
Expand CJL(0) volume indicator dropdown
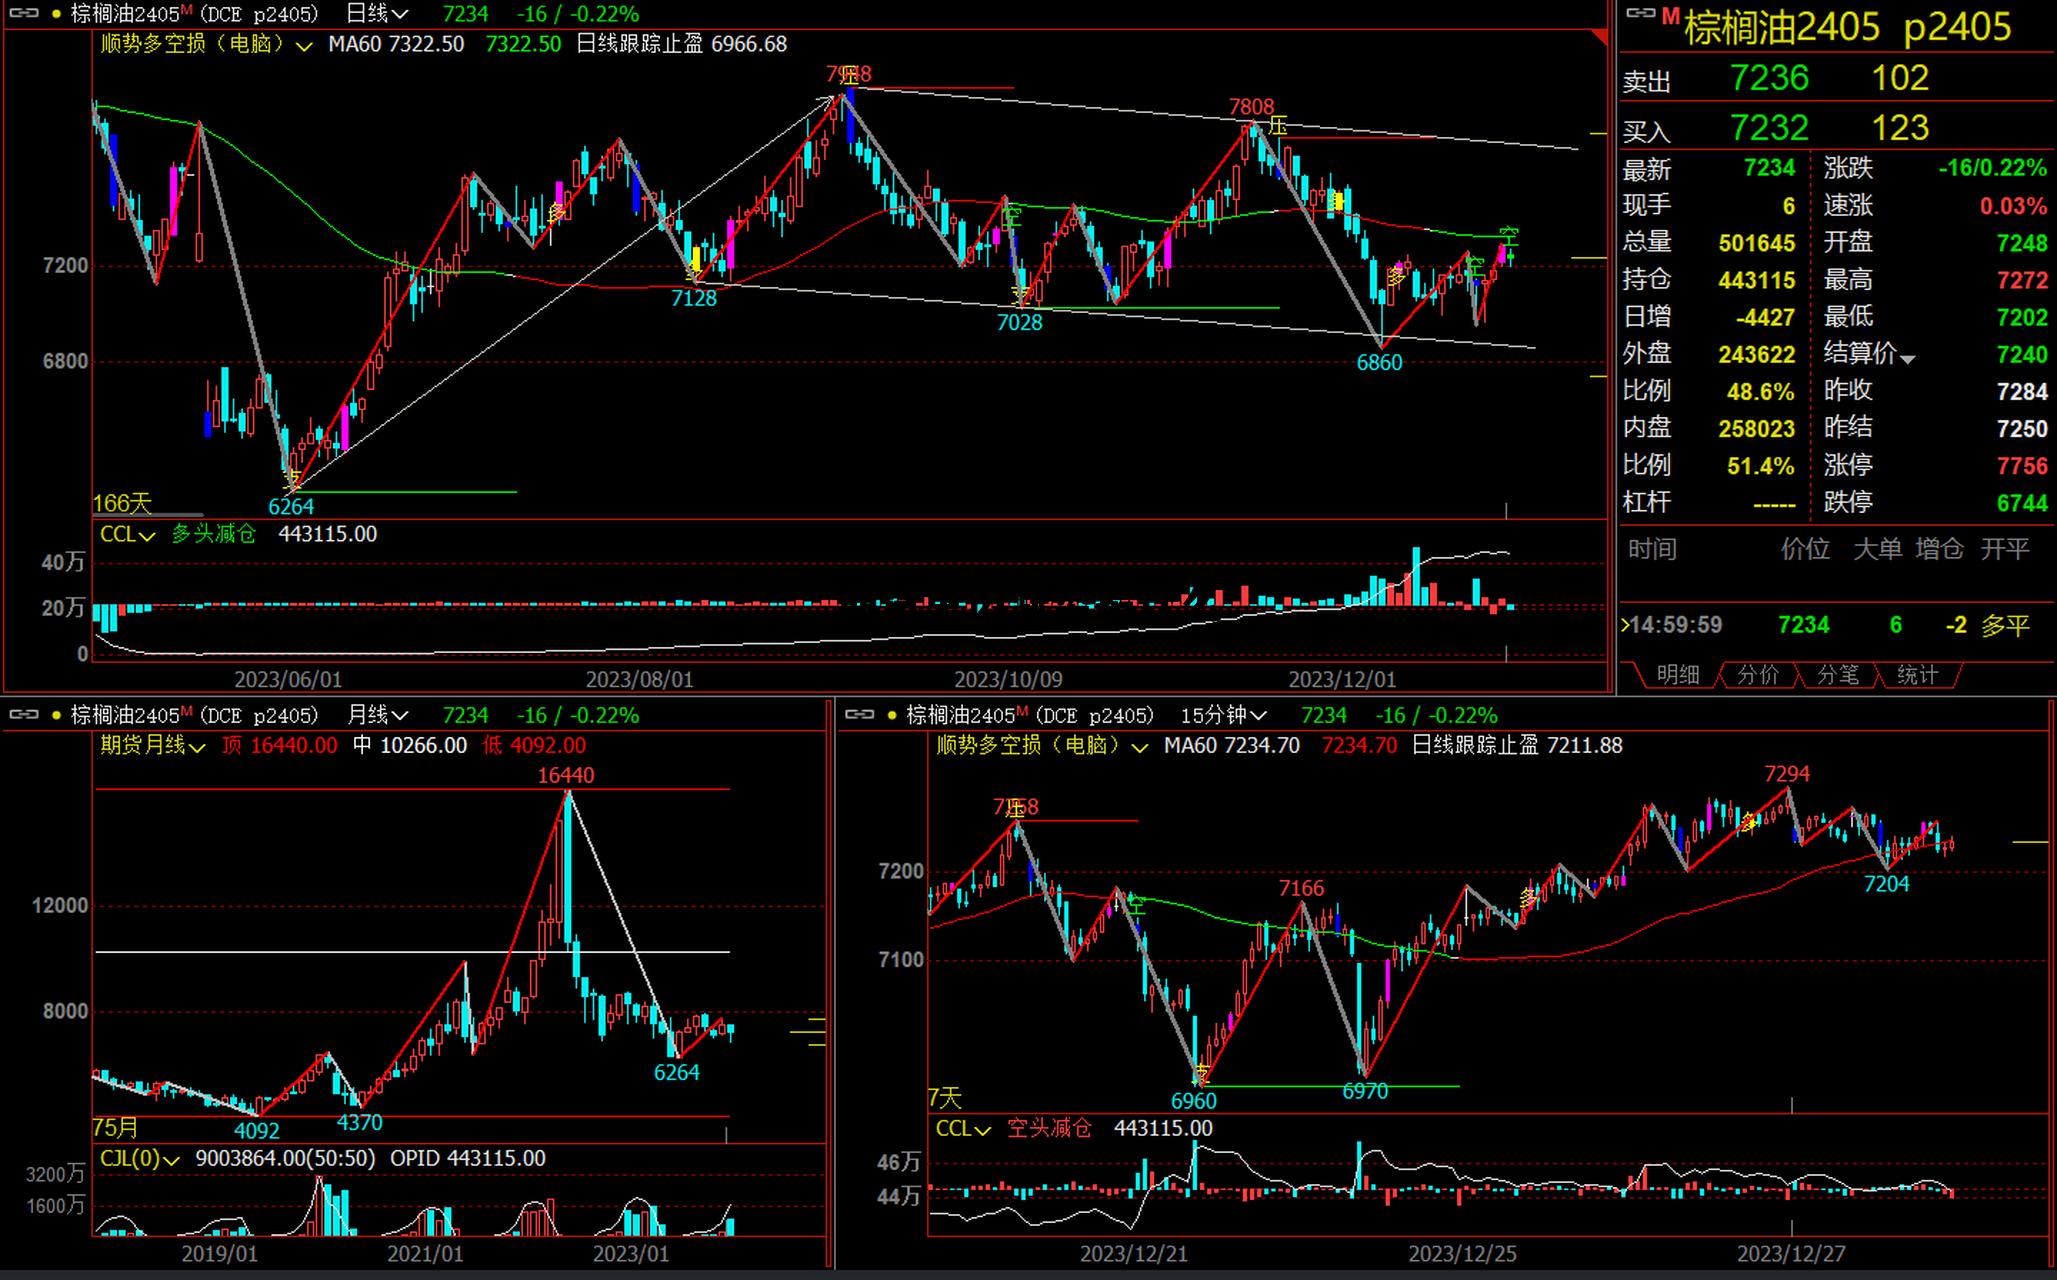(170, 1160)
